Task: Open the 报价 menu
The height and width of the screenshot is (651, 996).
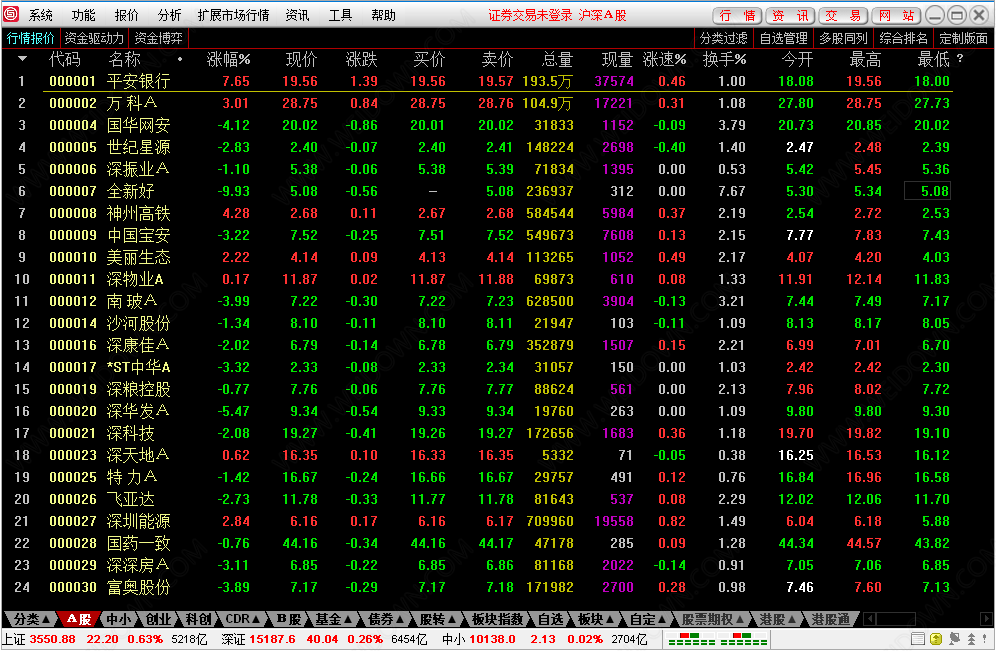Action: point(126,15)
